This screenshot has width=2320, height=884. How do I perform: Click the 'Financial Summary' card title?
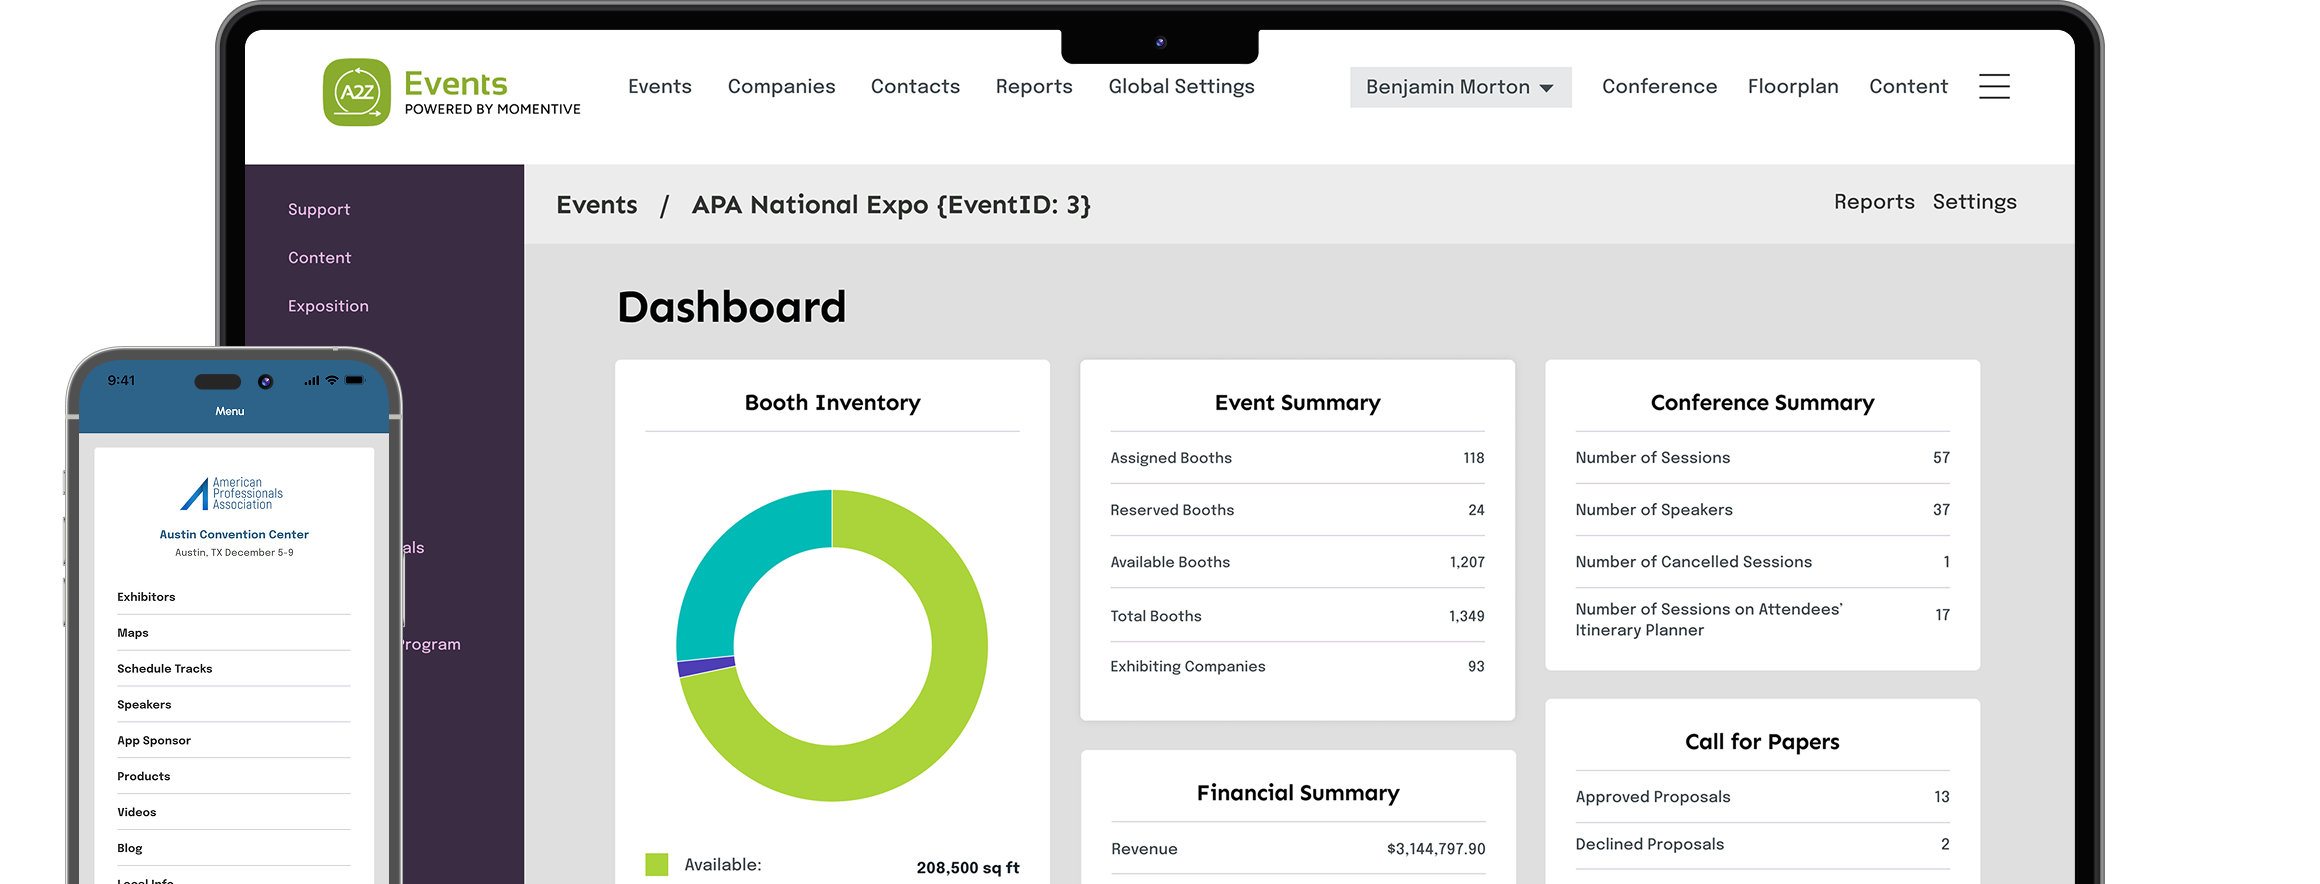pyautogui.click(x=1298, y=793)
